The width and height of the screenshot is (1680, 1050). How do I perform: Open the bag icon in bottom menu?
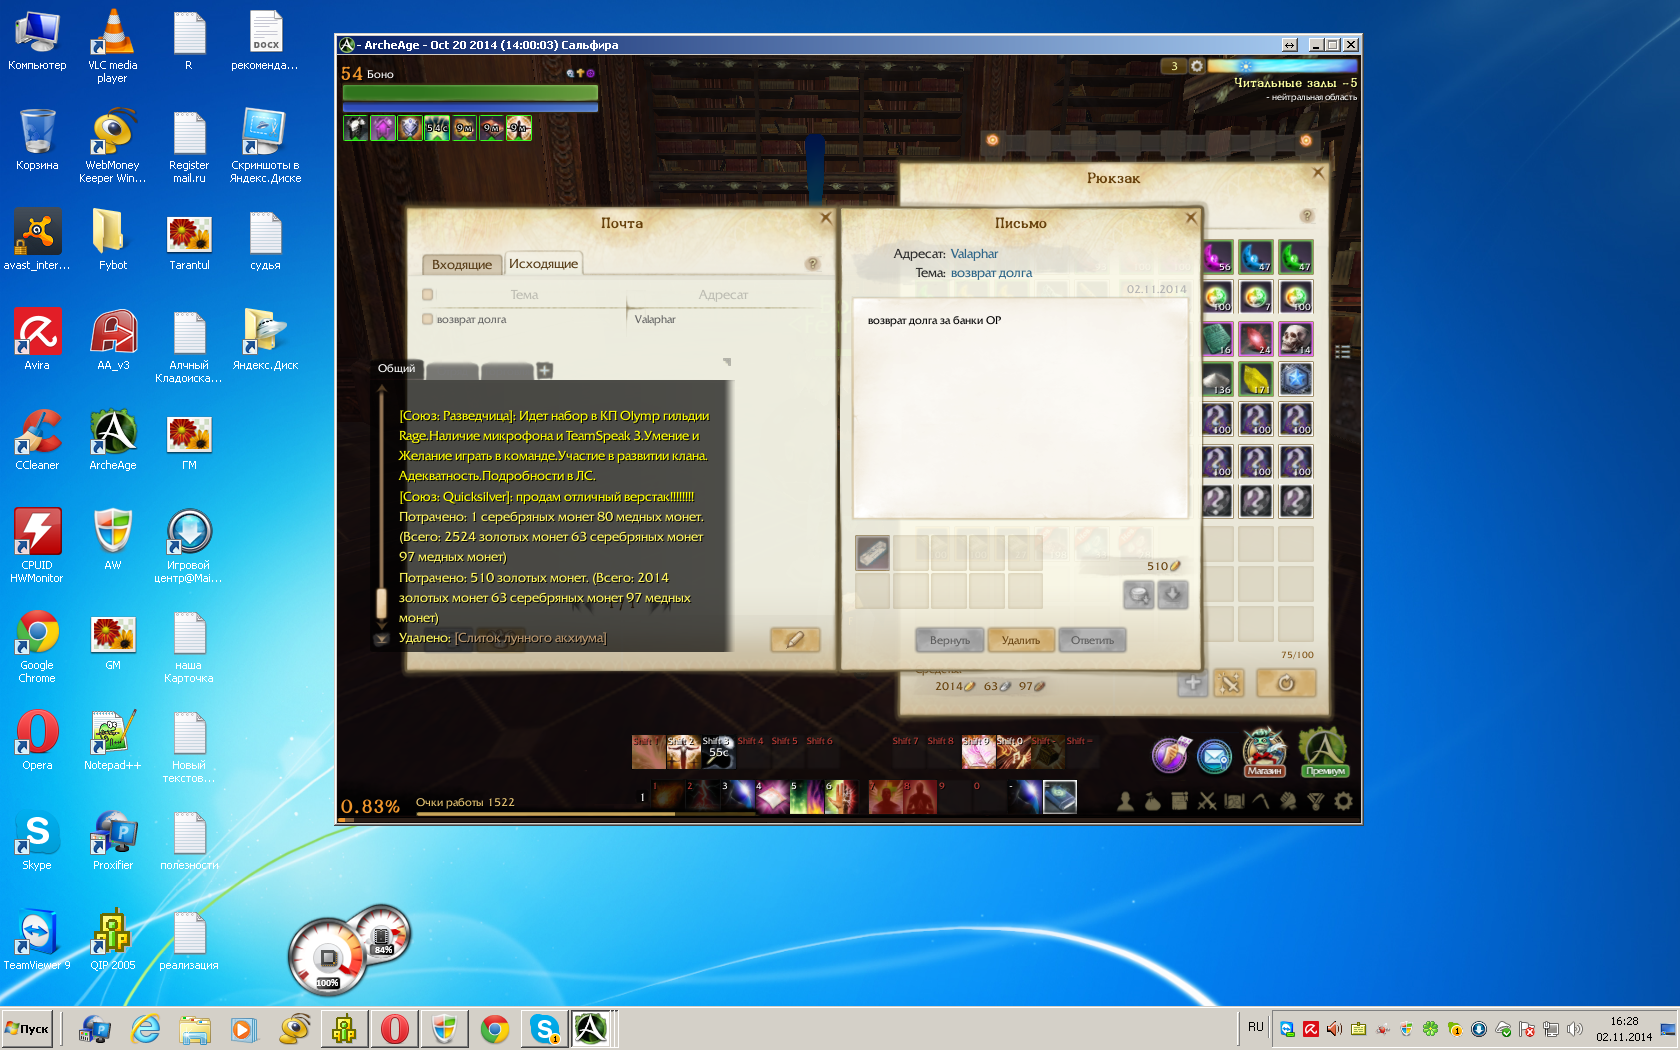[1152, 801]
